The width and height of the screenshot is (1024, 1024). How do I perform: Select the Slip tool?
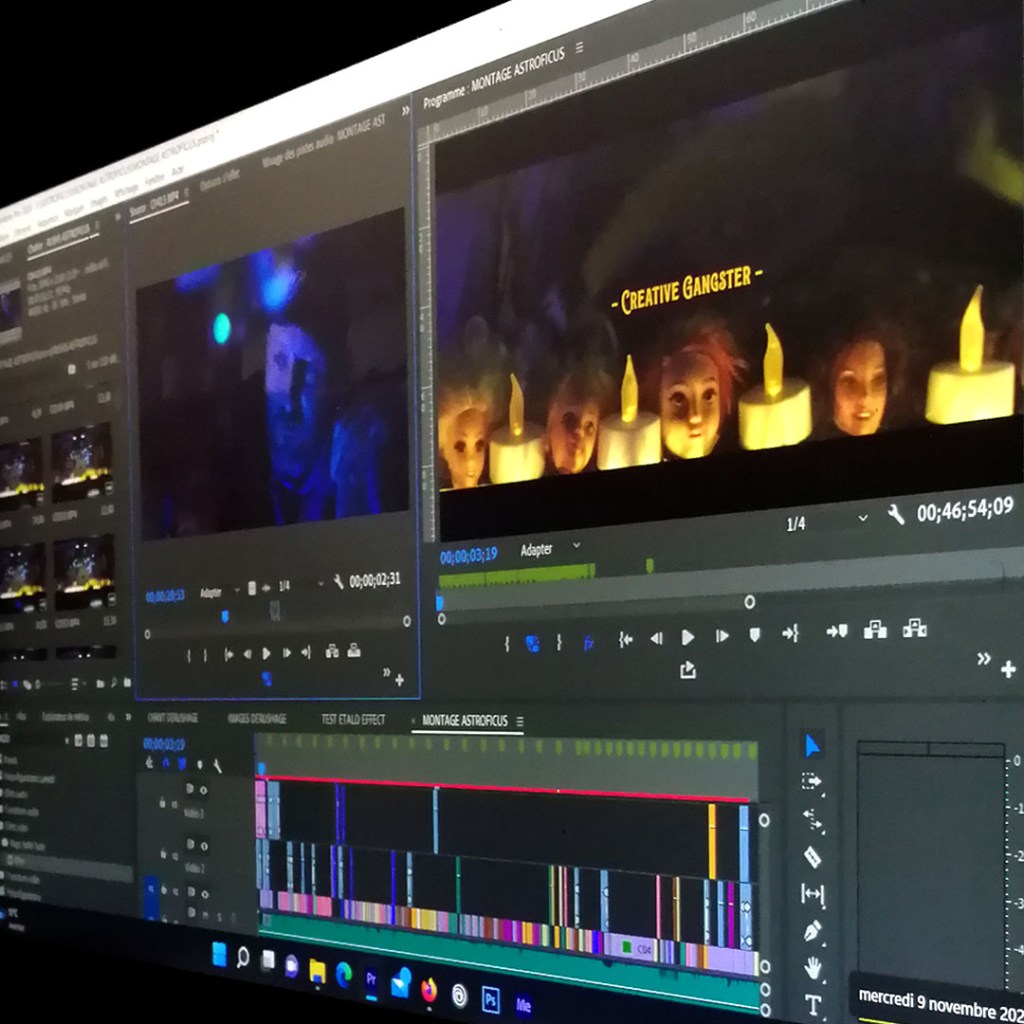click(x=811, y=893)
